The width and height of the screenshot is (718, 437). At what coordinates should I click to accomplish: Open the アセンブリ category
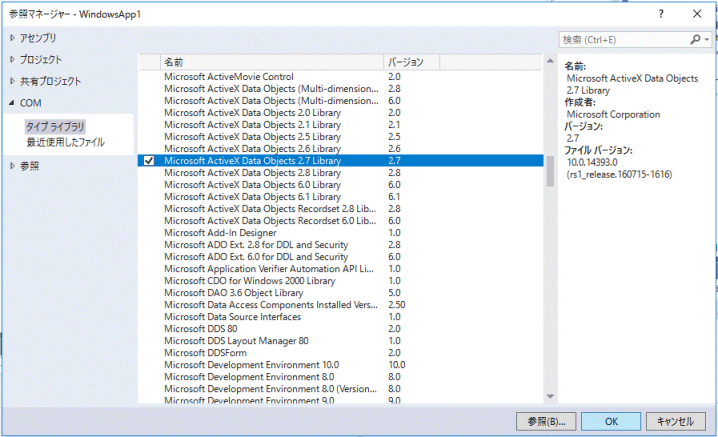click(38, 38)
